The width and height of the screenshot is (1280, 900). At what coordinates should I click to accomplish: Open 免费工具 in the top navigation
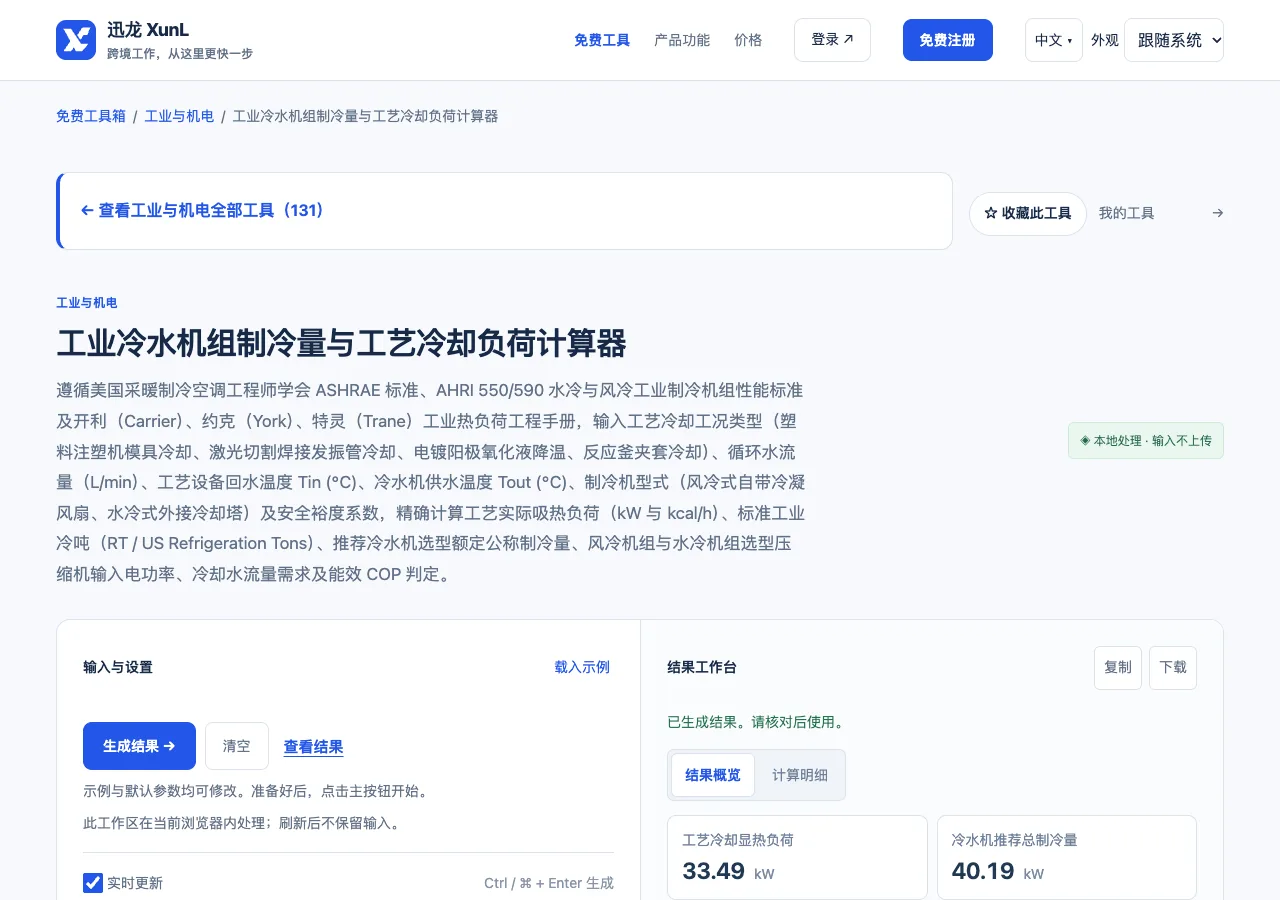coord(602,40)
